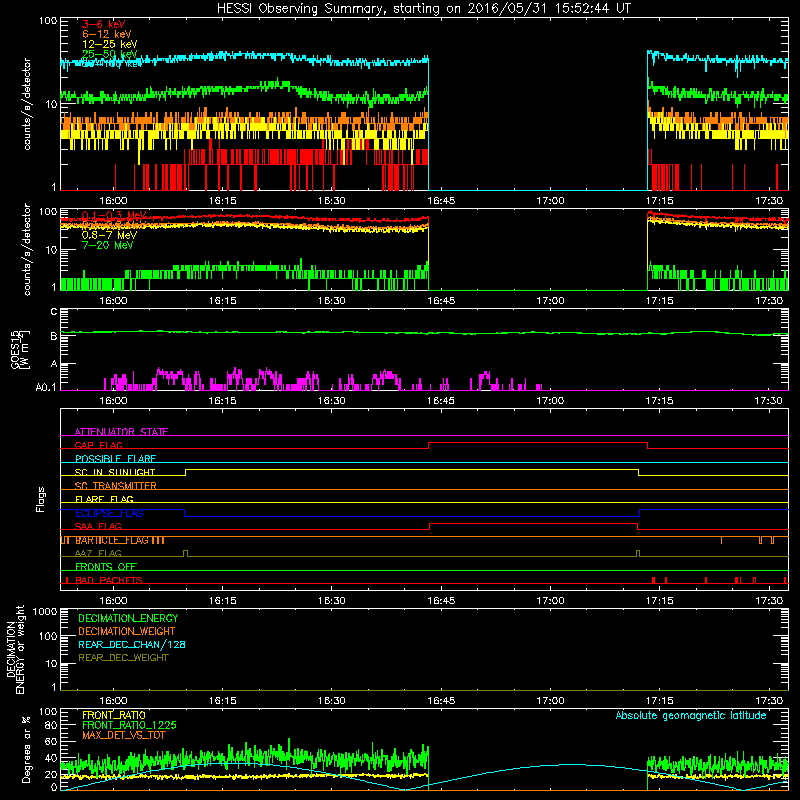This screenshot has width=800, height=800.
Task: Click the 0.8-7 MeV legend label
Action: pyautogui.click(x=109, y=235)
